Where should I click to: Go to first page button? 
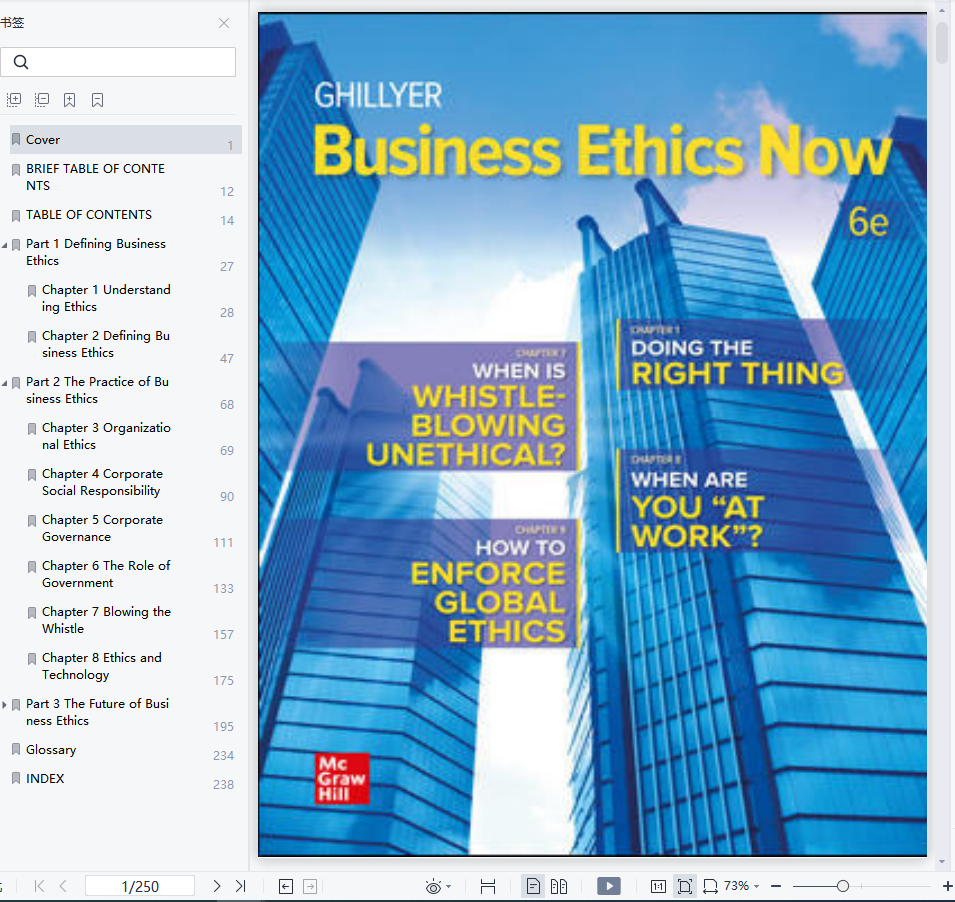coord(40,886)
